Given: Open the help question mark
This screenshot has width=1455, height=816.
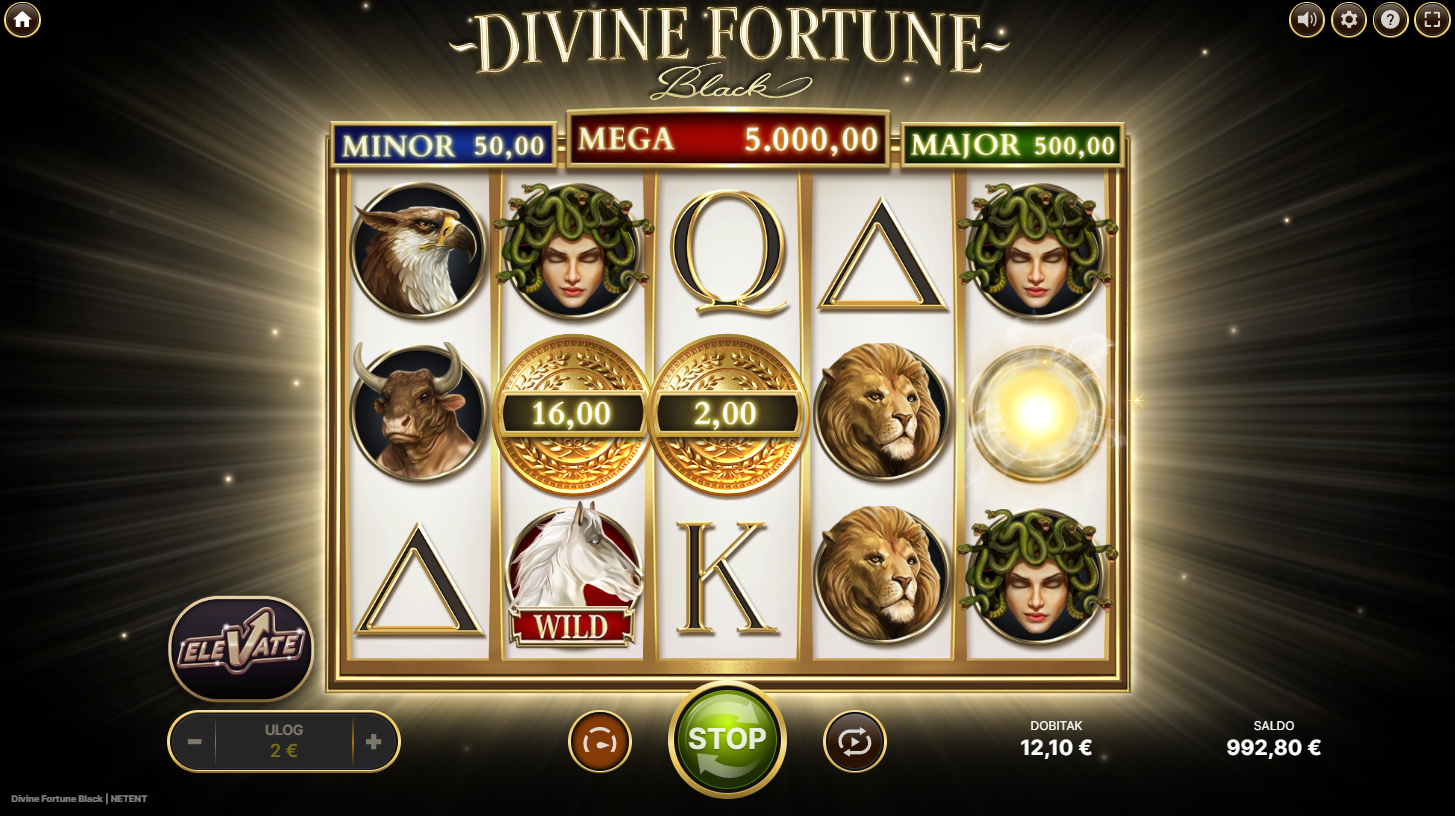Looking at the screenshot, I should (x=1390, y=19).
